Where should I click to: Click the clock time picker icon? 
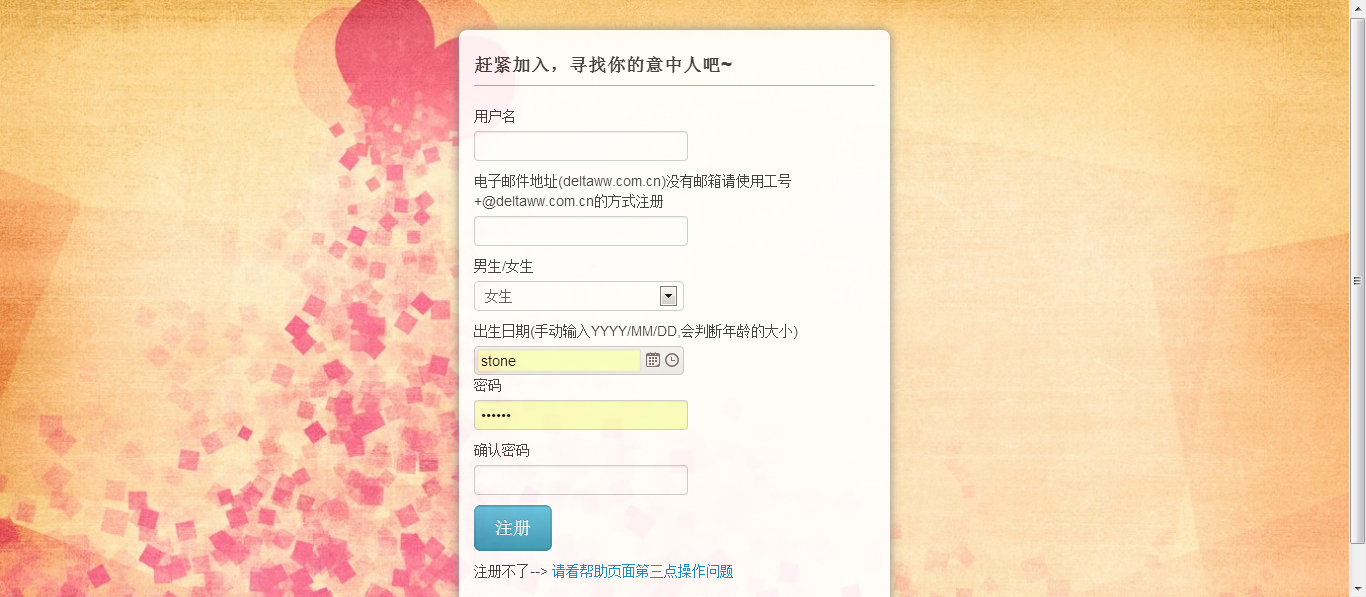pyautogui.click(x=672, y=360)
